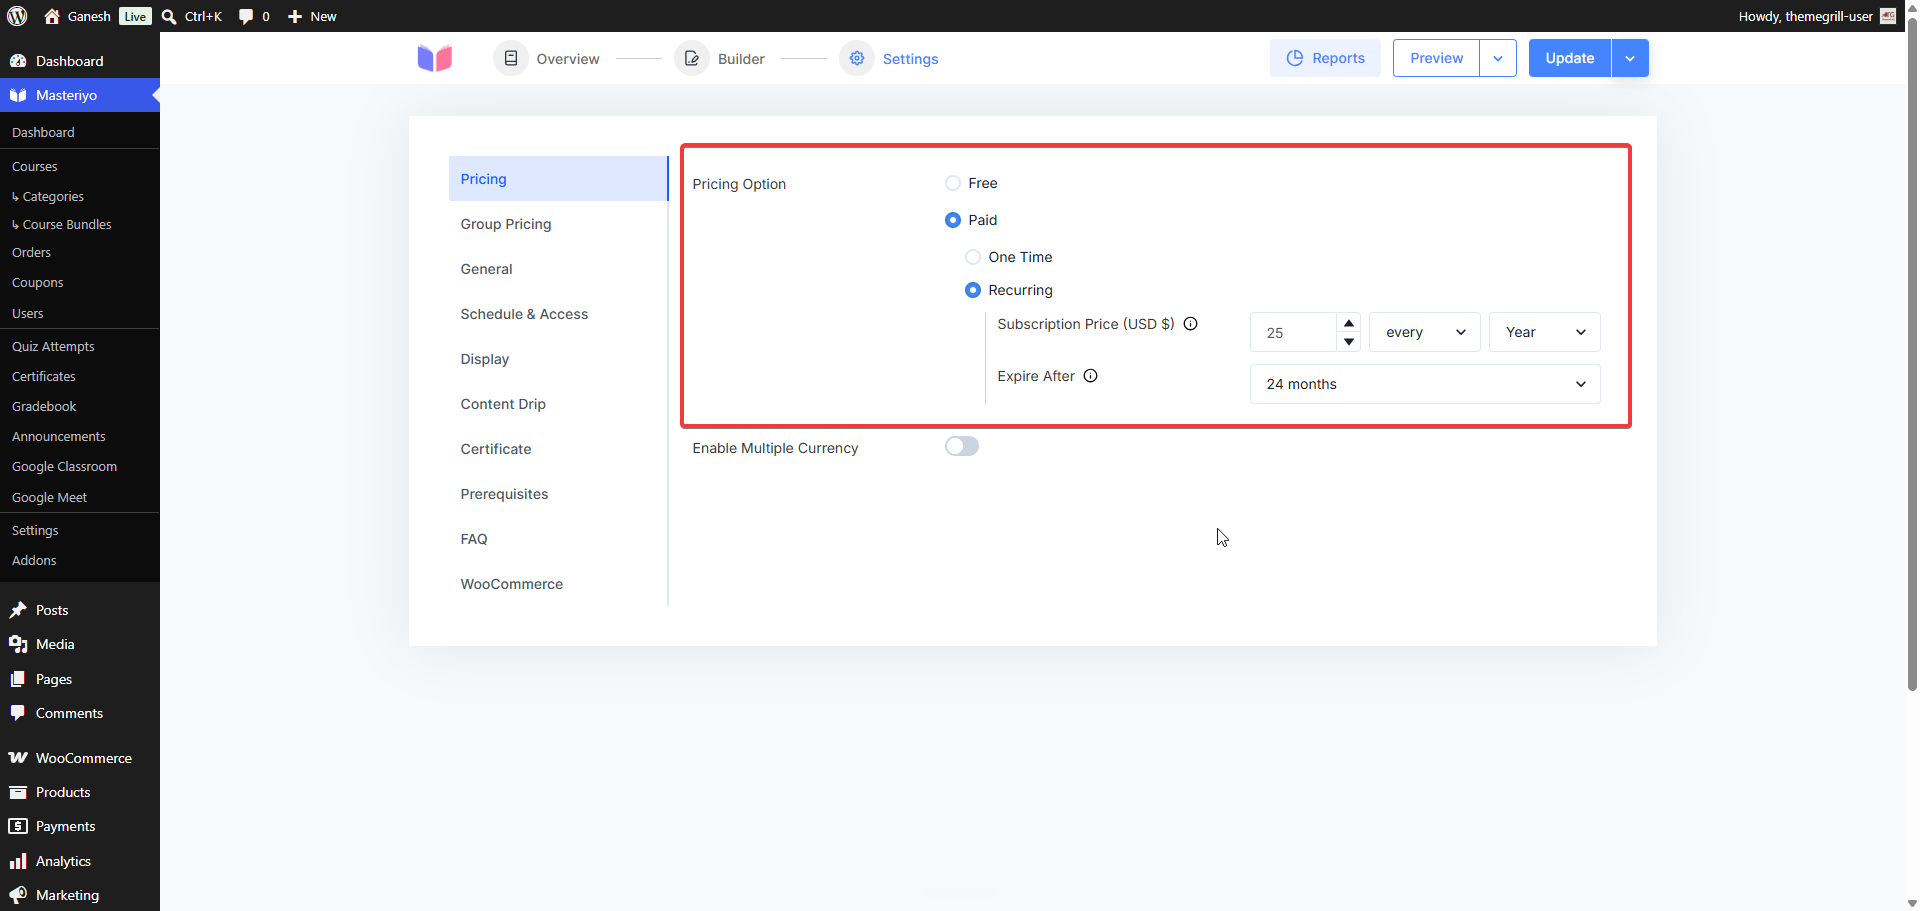Open the Ctrl+K search icon
The width and height of the screenshot is (1920, 911).
(169, 16)
